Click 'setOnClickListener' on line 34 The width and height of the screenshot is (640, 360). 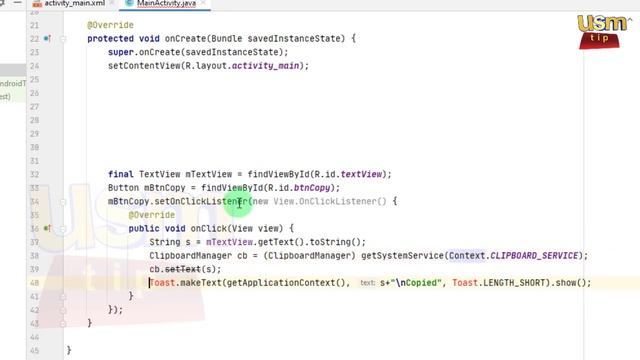pyautogui.click(x=201, y=201)
